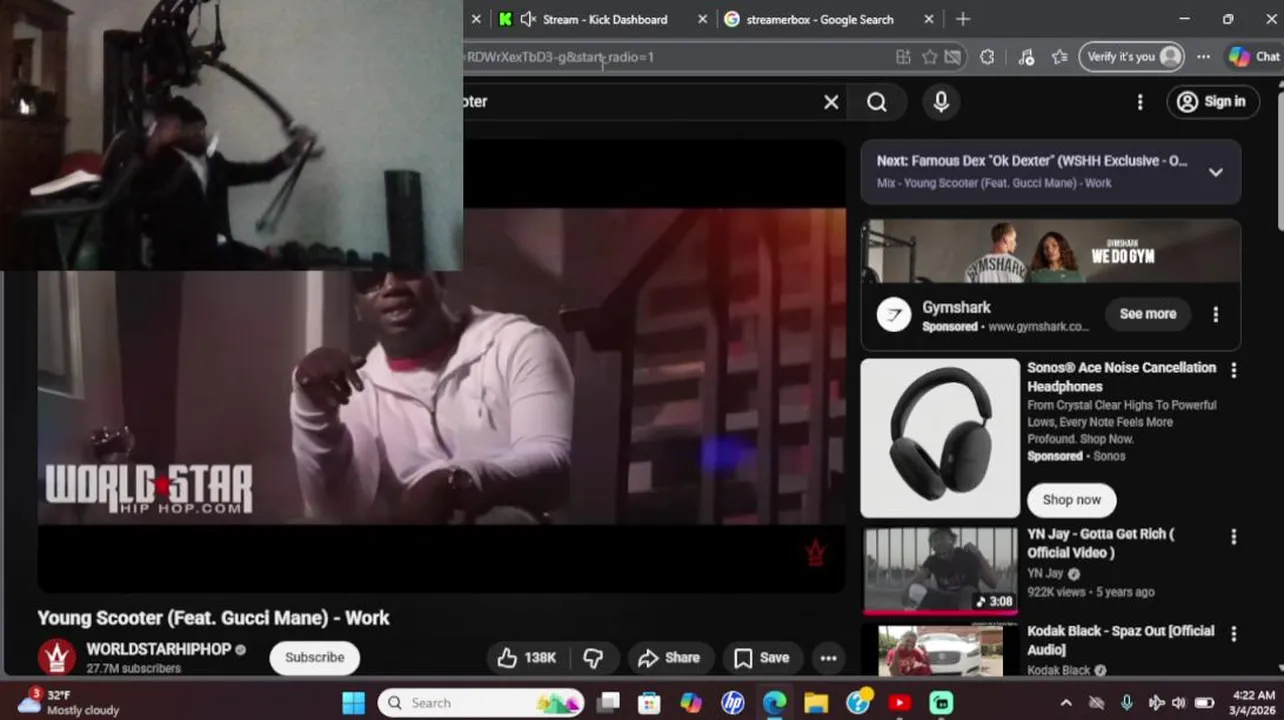Viewport: 1284px width, 720px height.
Task: Click the muted speaker icon on Kick tab
Action: point(529,19)
